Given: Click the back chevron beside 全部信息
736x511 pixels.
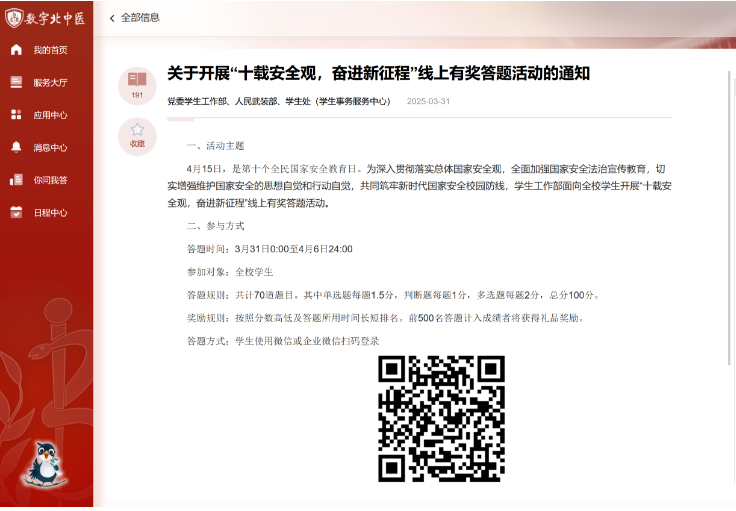Looking at the screenshot, I should point(112,18).
